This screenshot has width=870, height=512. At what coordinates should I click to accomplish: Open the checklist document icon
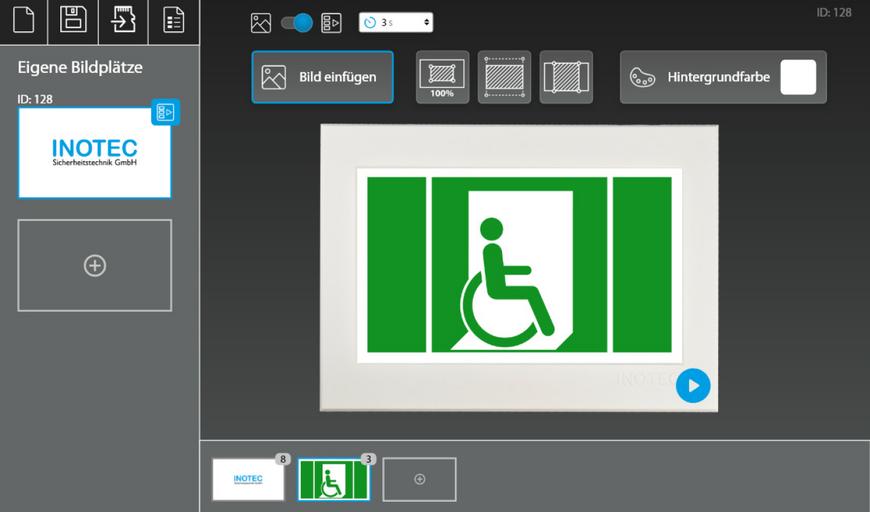[173, 20]
